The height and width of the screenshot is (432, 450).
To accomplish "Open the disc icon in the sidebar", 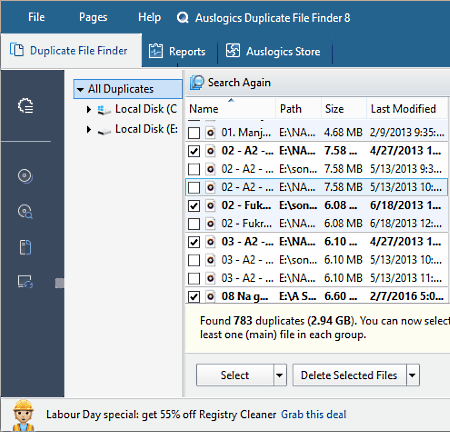I will (25, 176).
